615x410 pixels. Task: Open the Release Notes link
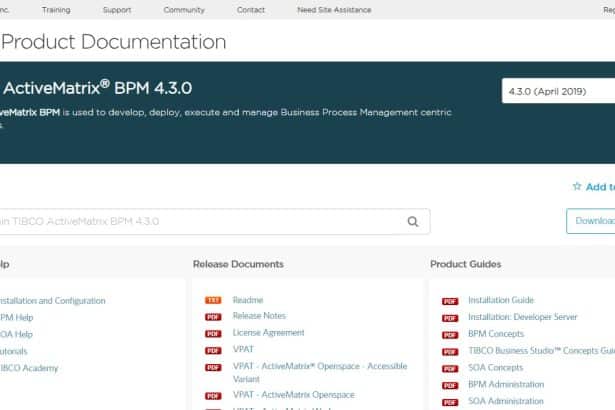pos(259,316)
